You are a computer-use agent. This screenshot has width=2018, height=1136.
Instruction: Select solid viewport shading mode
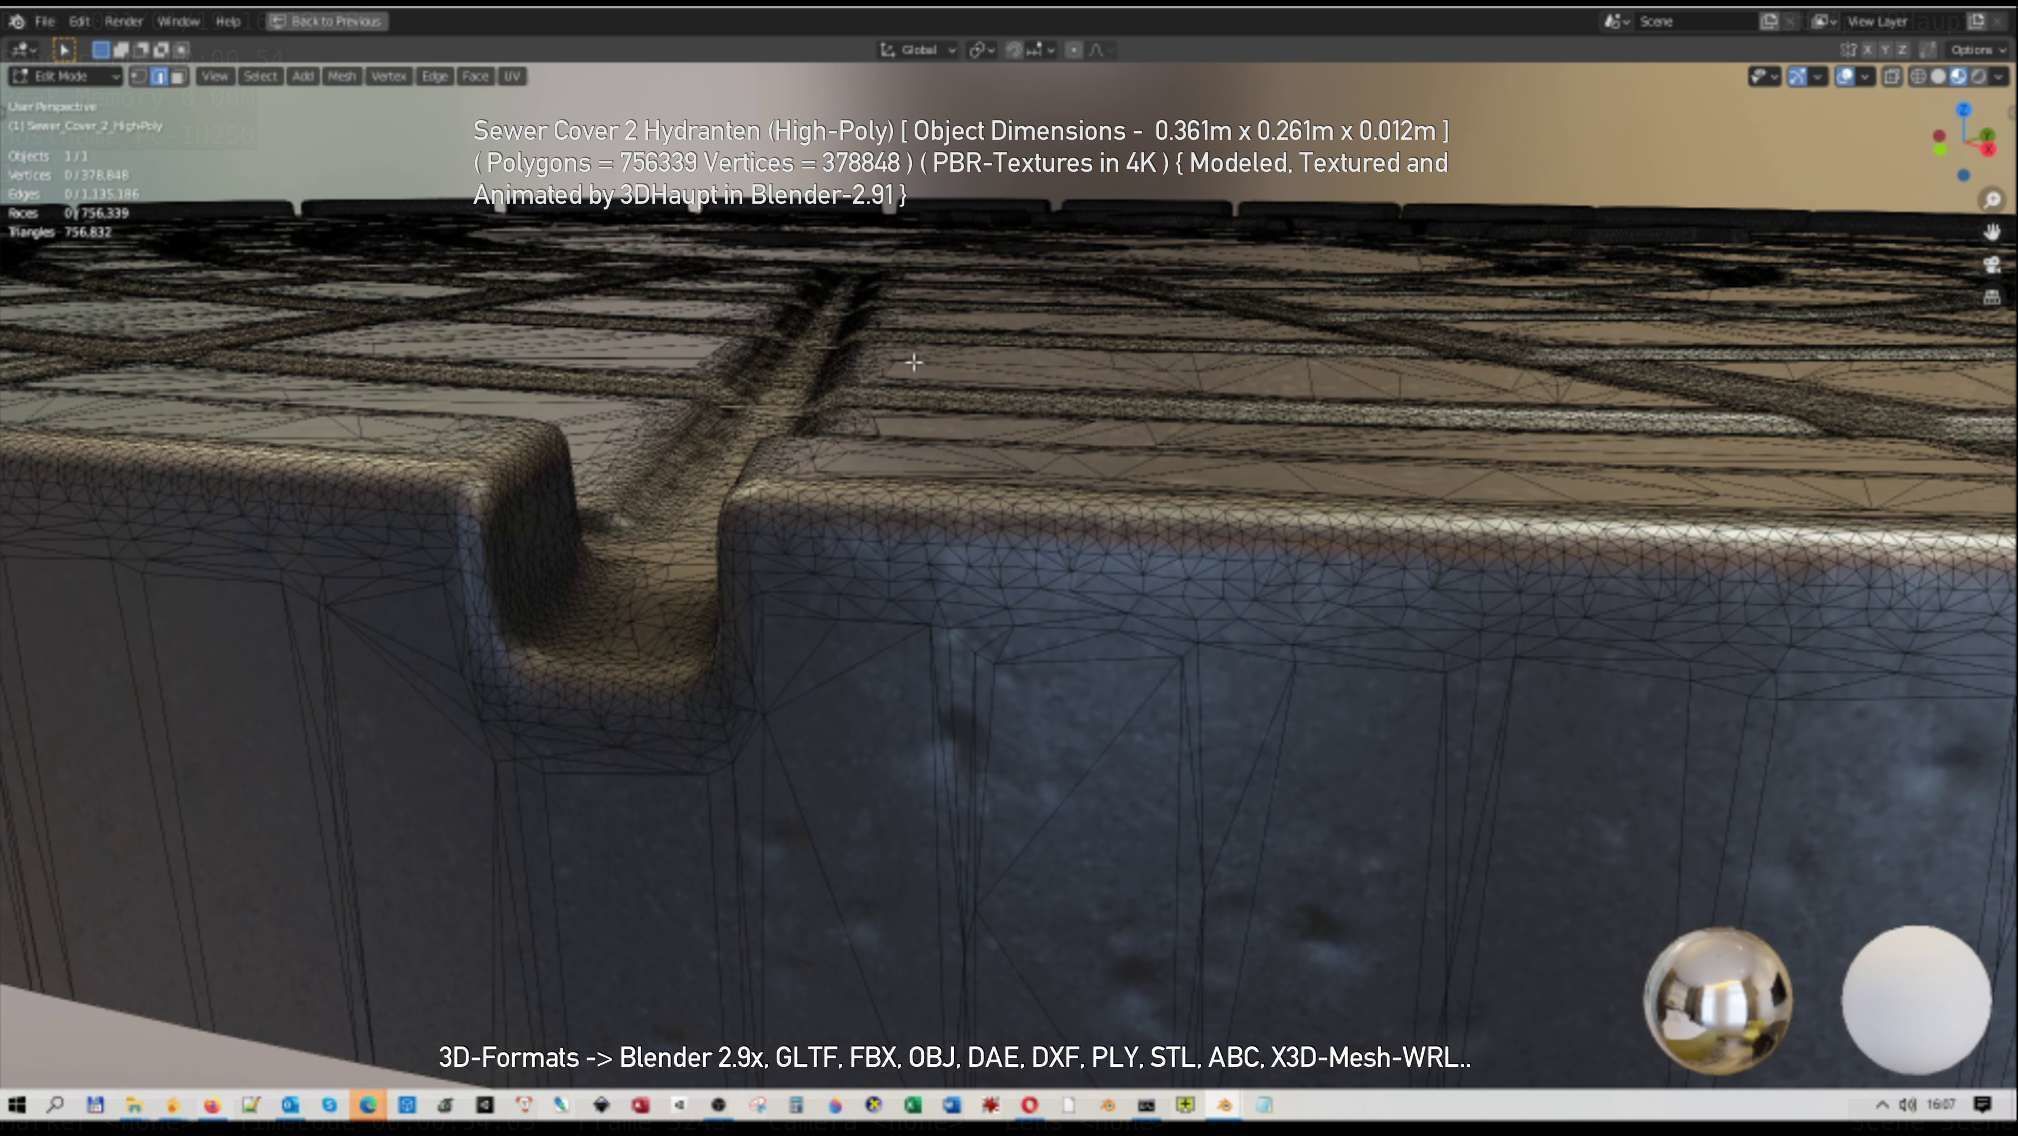tap(1938, 77)
